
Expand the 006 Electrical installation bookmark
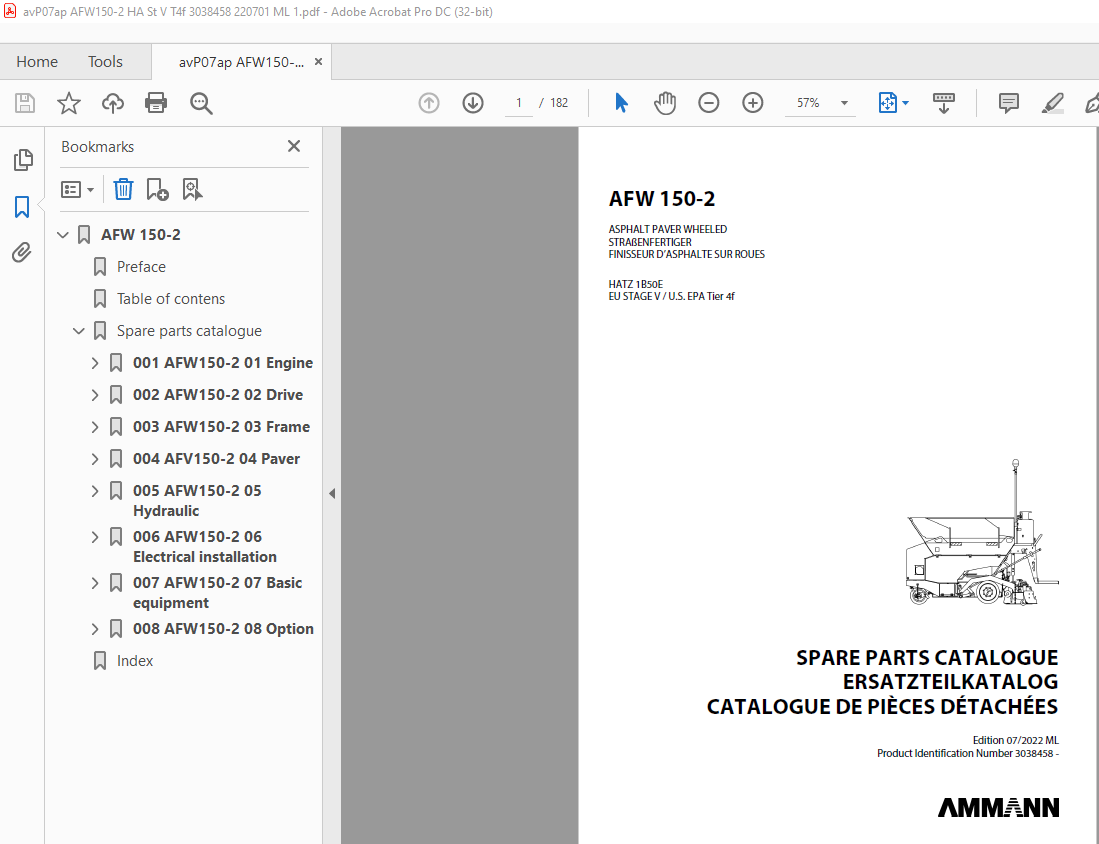point(95,537)
